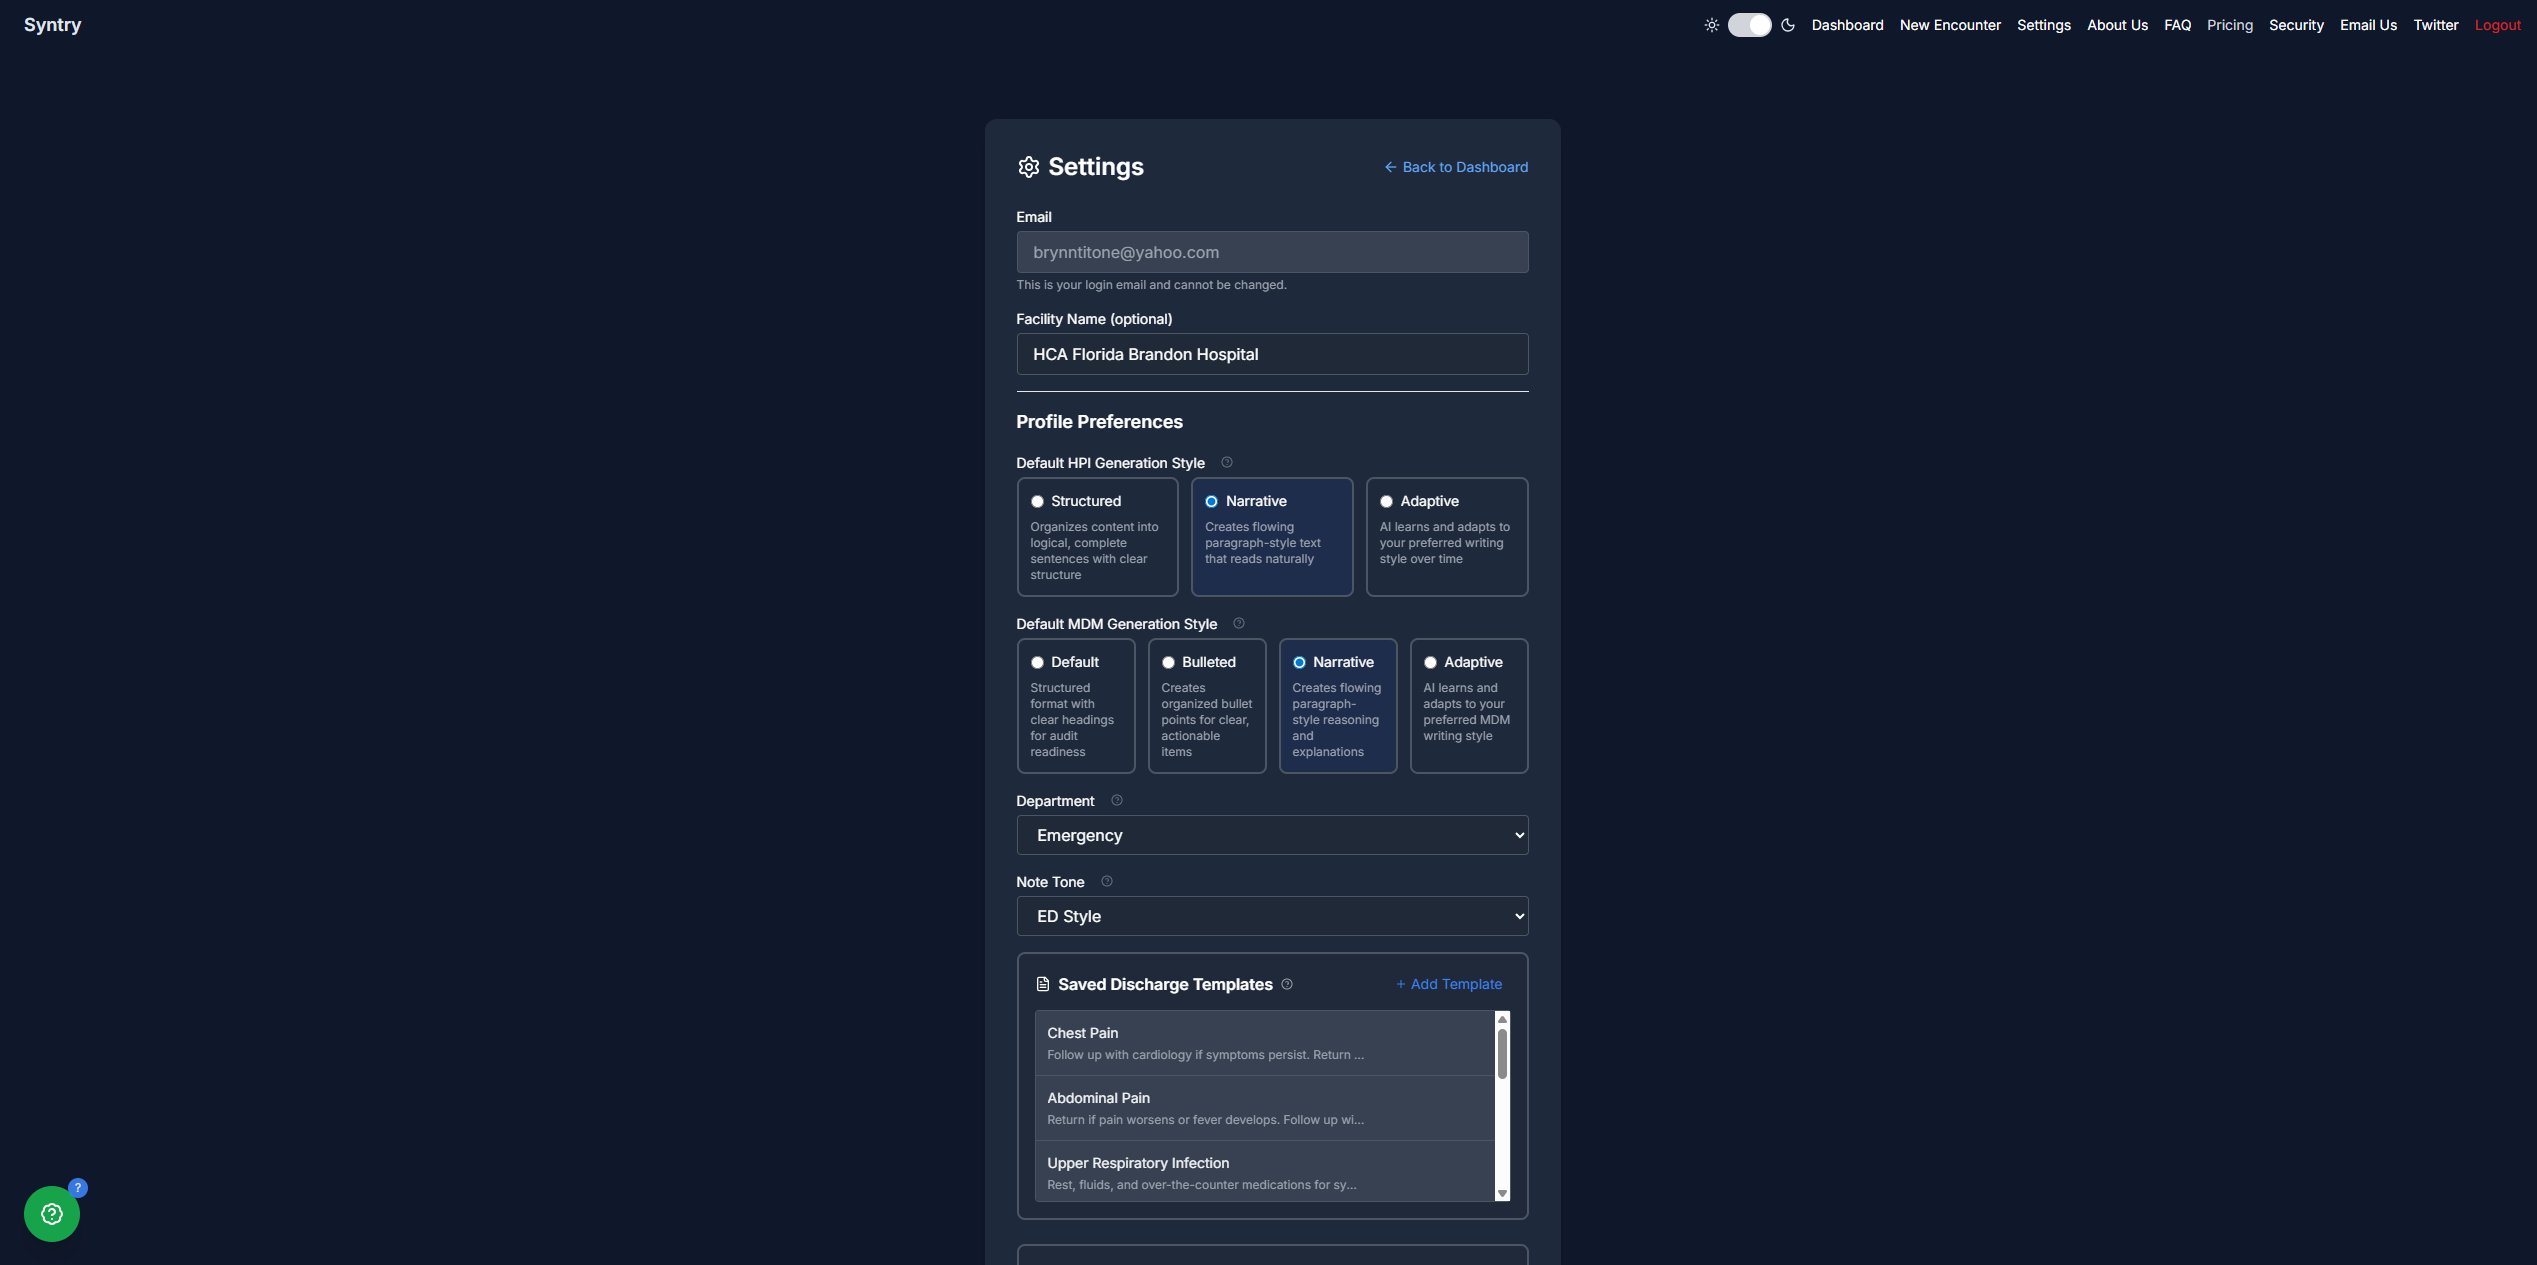Click the red Logout link
The image size is (2537, 1265).
(2497, 25)
